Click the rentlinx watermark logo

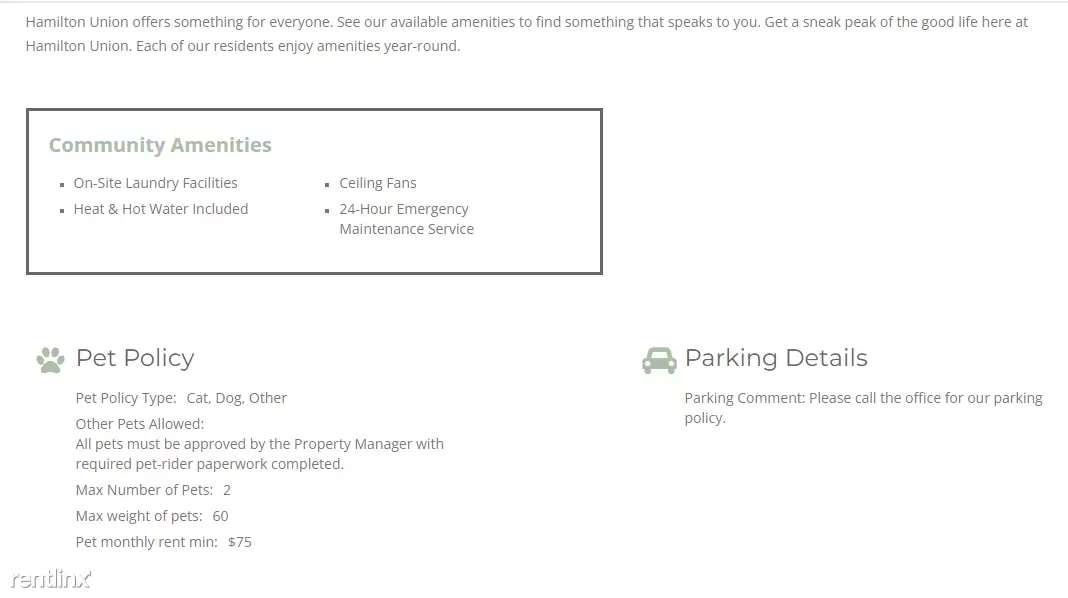coord(51,579)
